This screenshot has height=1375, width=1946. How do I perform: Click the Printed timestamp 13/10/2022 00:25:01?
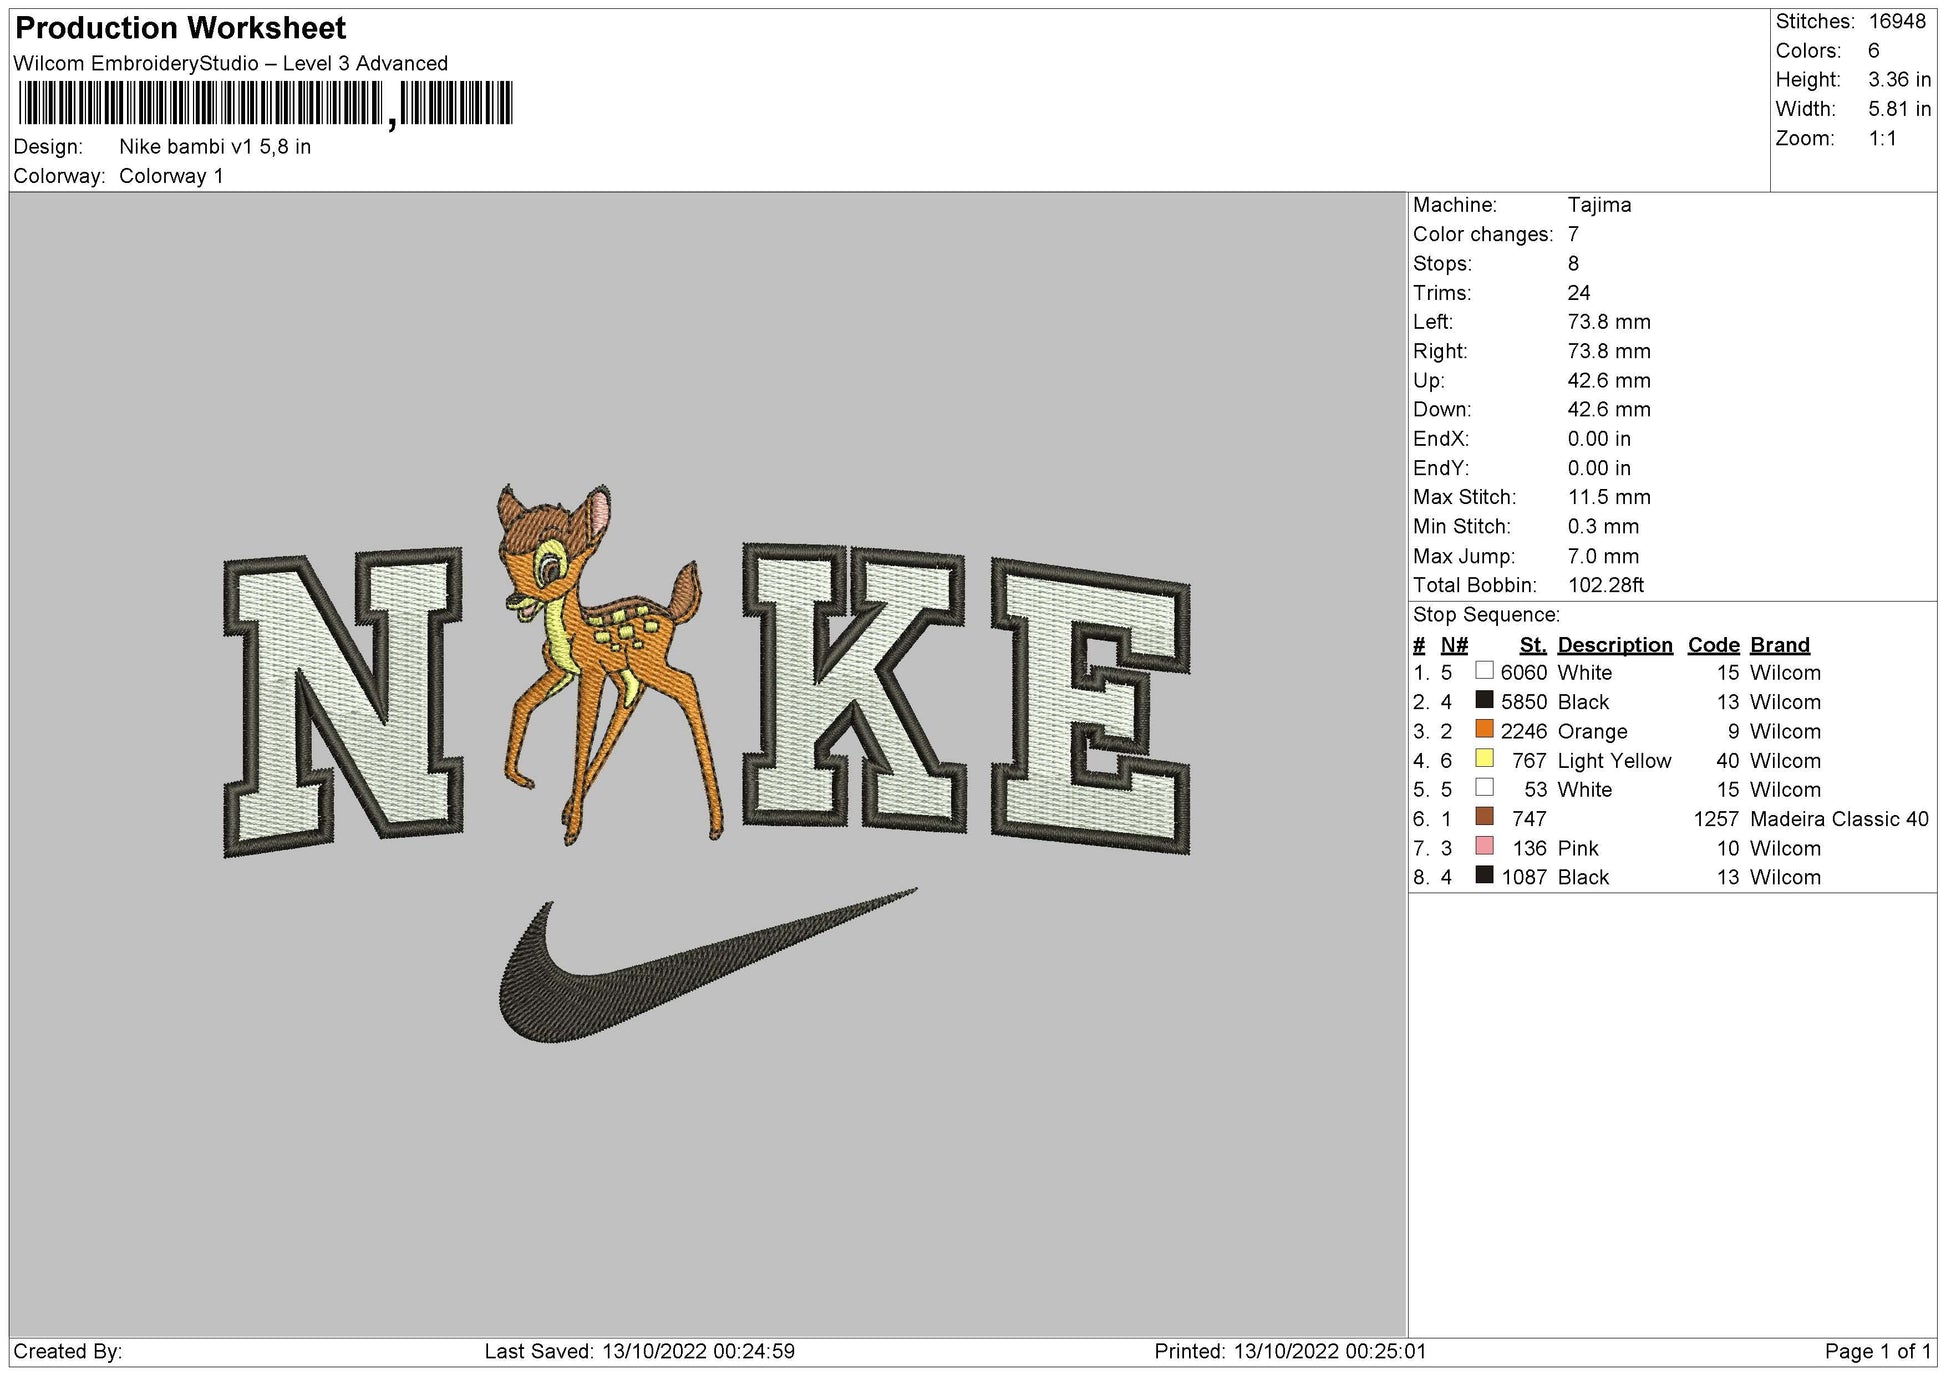tap(1330, 1351)
